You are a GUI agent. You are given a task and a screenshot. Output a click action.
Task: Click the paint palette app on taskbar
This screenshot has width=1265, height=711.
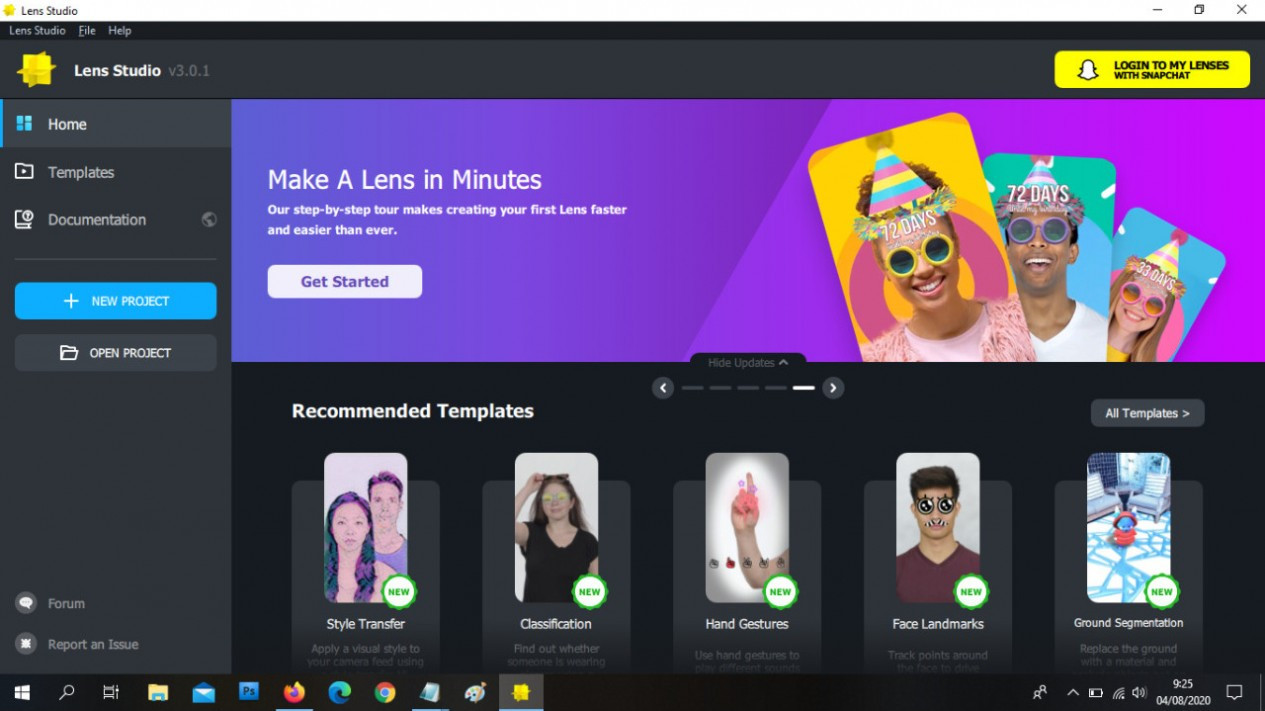tap(476, 692)
